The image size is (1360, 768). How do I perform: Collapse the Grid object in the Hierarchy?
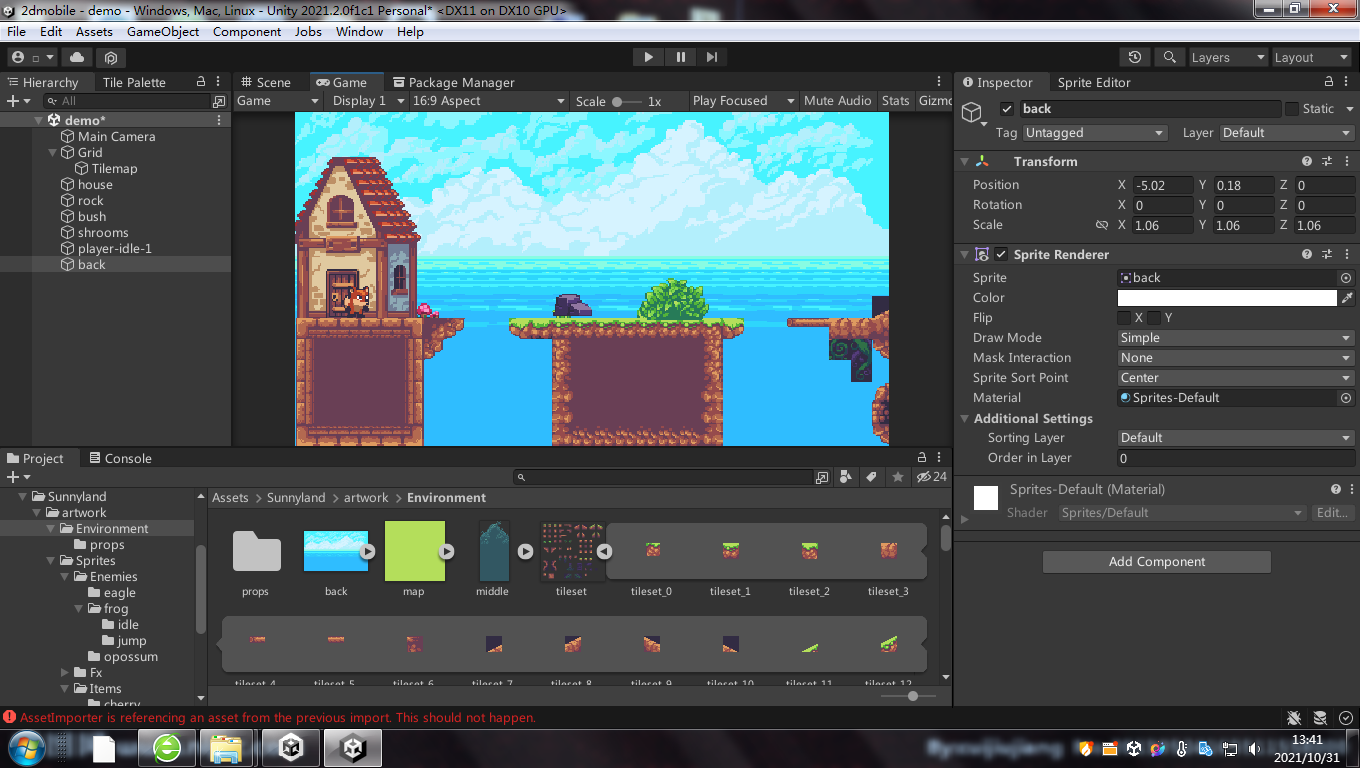point(53,152)
